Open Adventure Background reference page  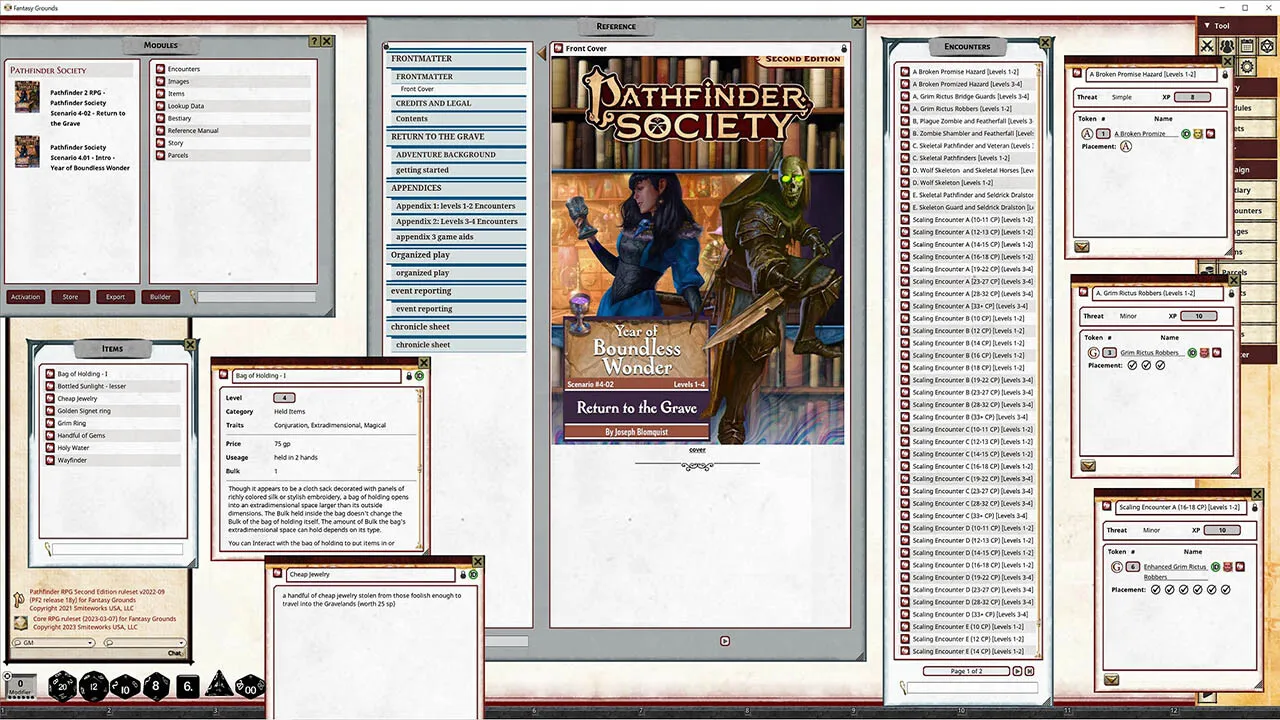pyautogui.click(x=460, y=154)
